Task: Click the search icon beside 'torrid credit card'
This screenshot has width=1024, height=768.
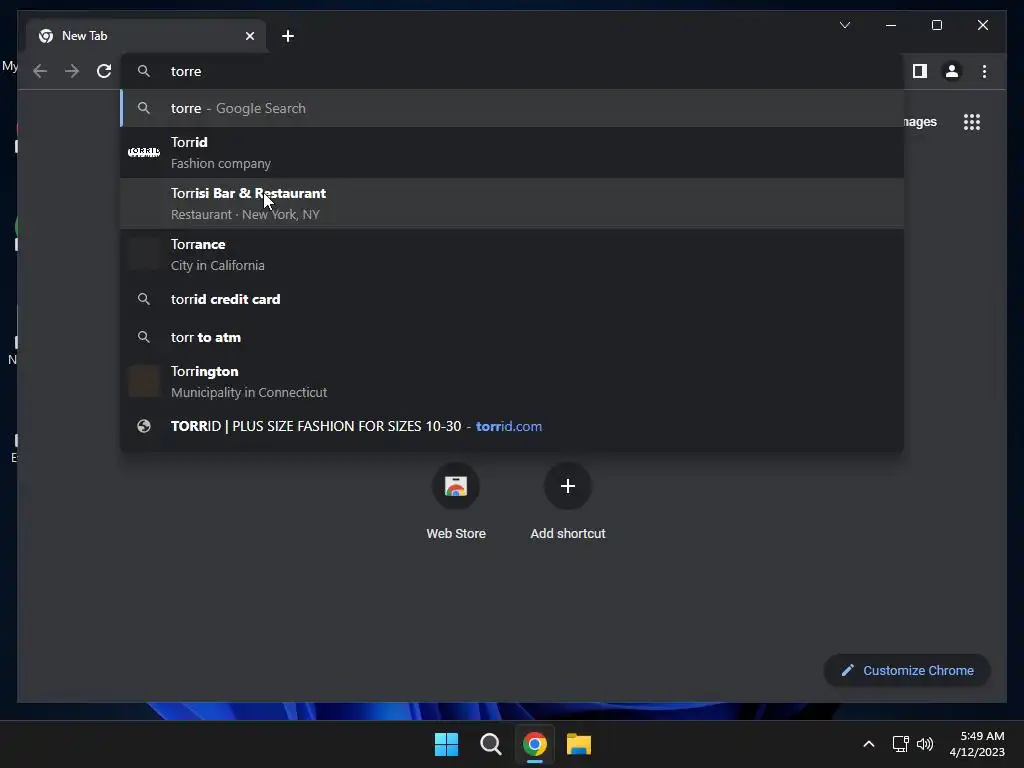Action: (144, 299)
